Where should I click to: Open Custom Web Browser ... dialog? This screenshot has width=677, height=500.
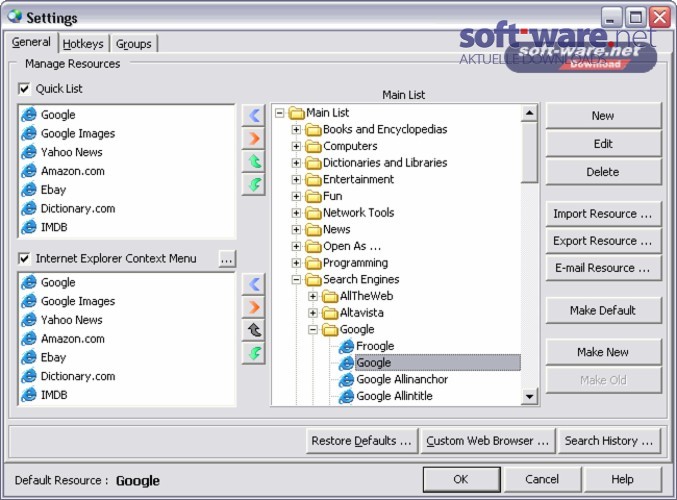[488, 441]
